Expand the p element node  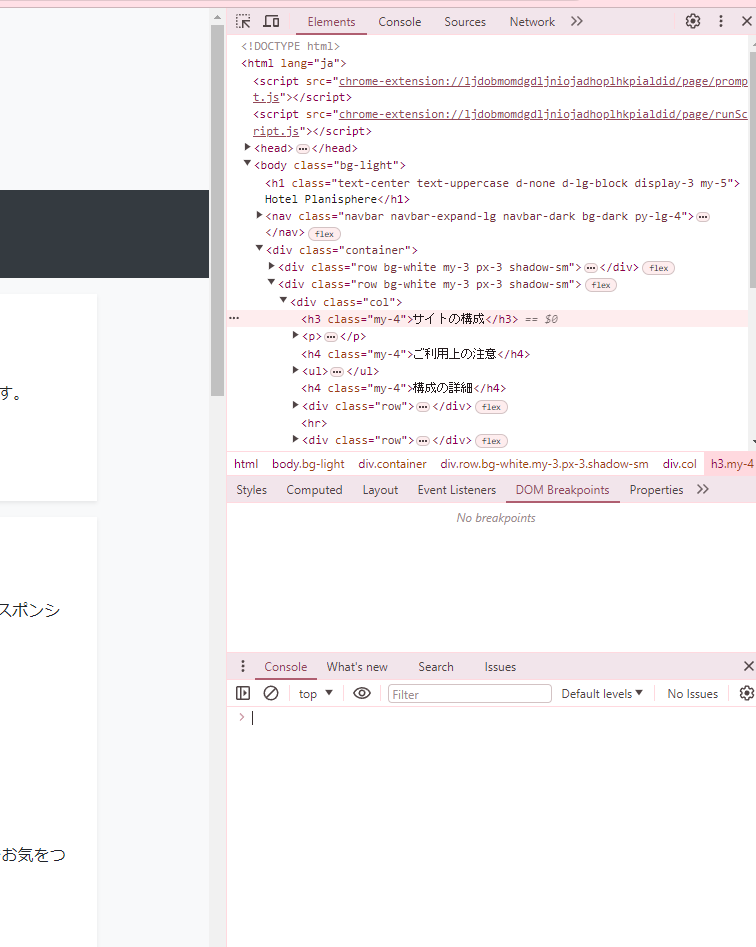coord(295,335)
